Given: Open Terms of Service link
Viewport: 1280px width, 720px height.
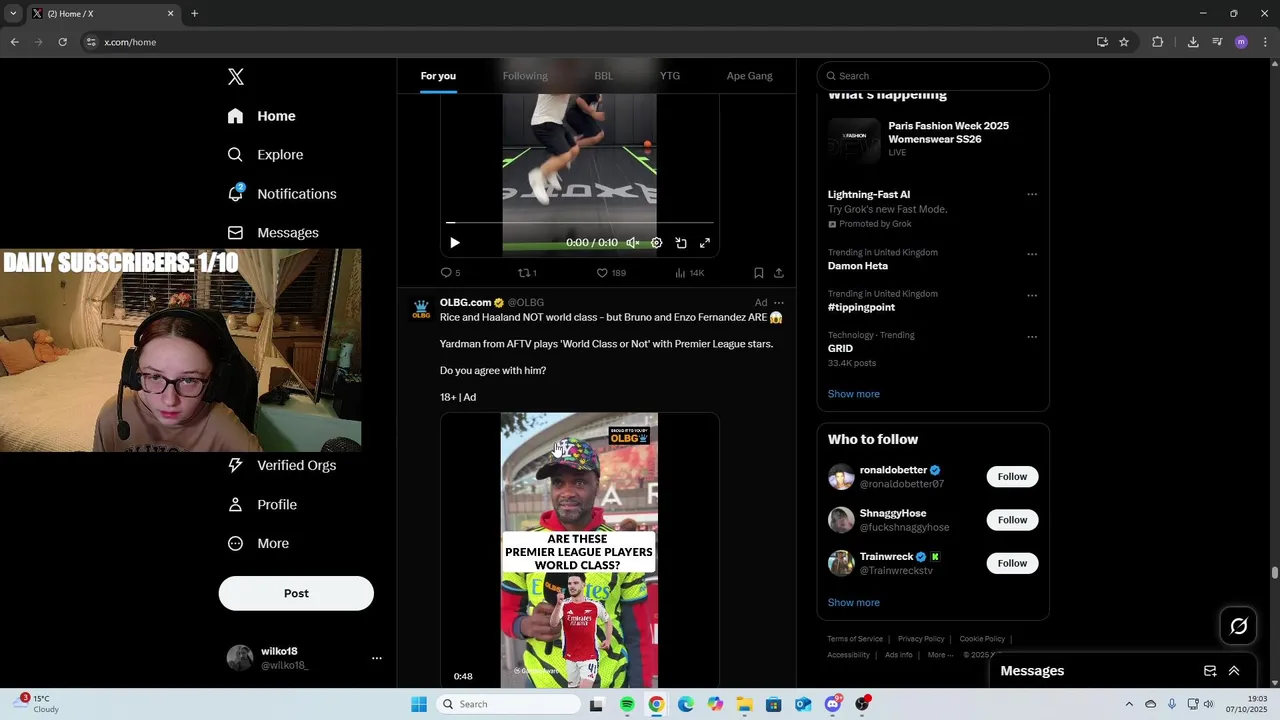Looking at the screenshot, I should tap(855, 639).
